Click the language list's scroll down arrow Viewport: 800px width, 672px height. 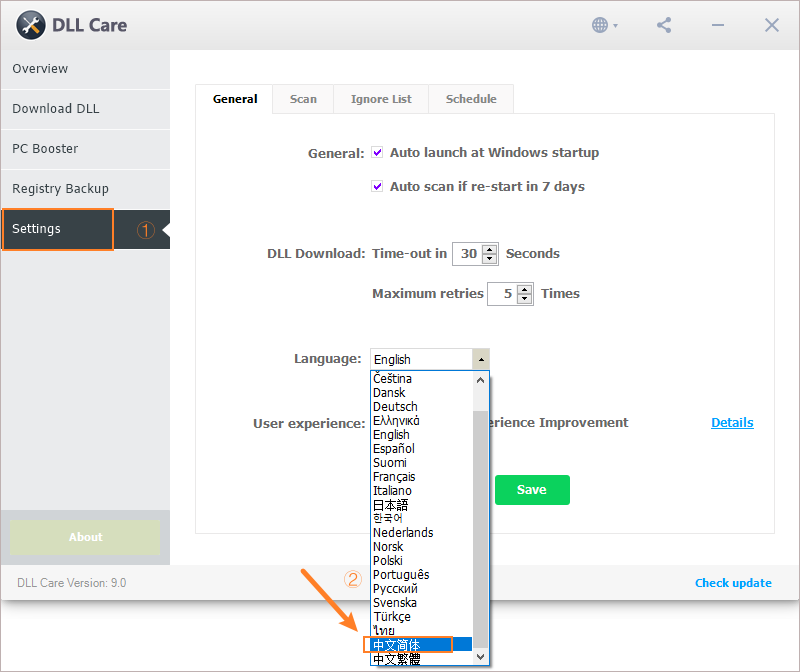[x=480, y=657]
